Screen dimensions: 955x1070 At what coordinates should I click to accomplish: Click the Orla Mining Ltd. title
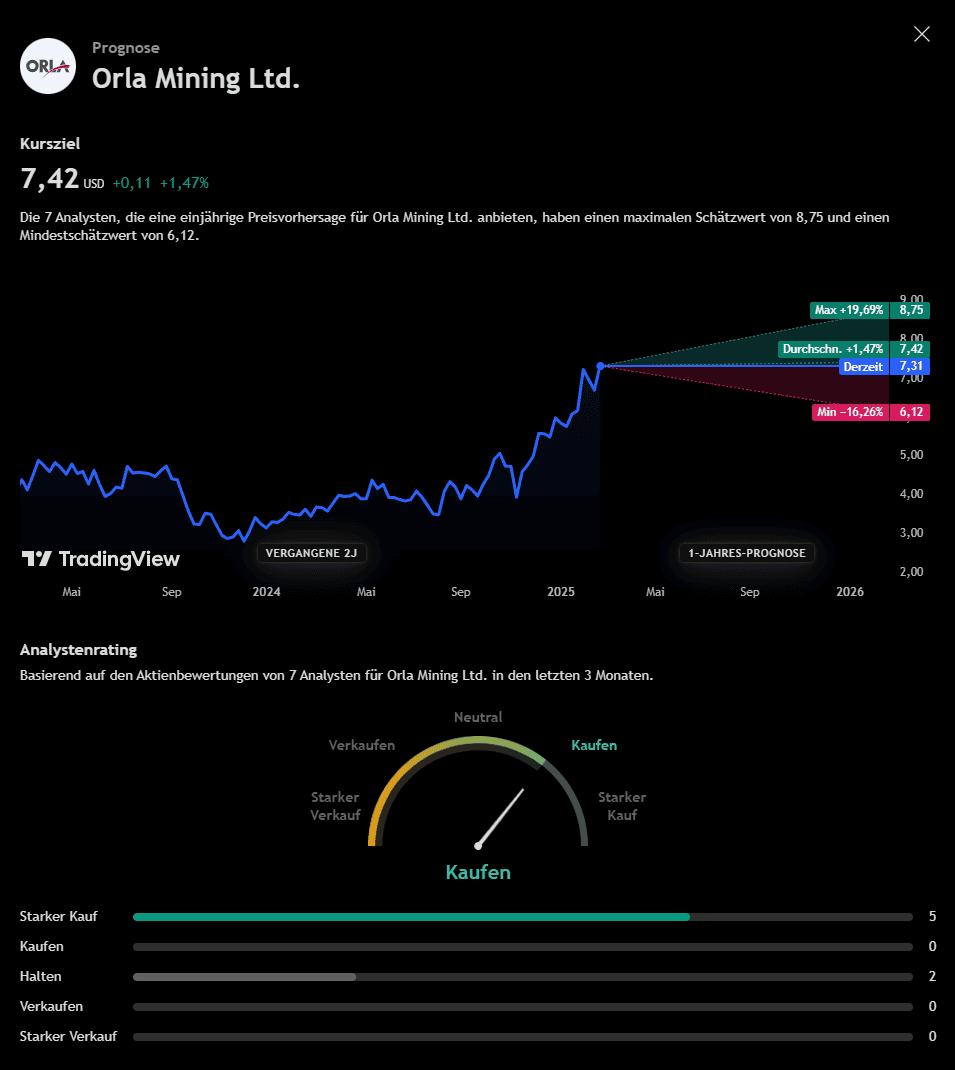point(196,78)
